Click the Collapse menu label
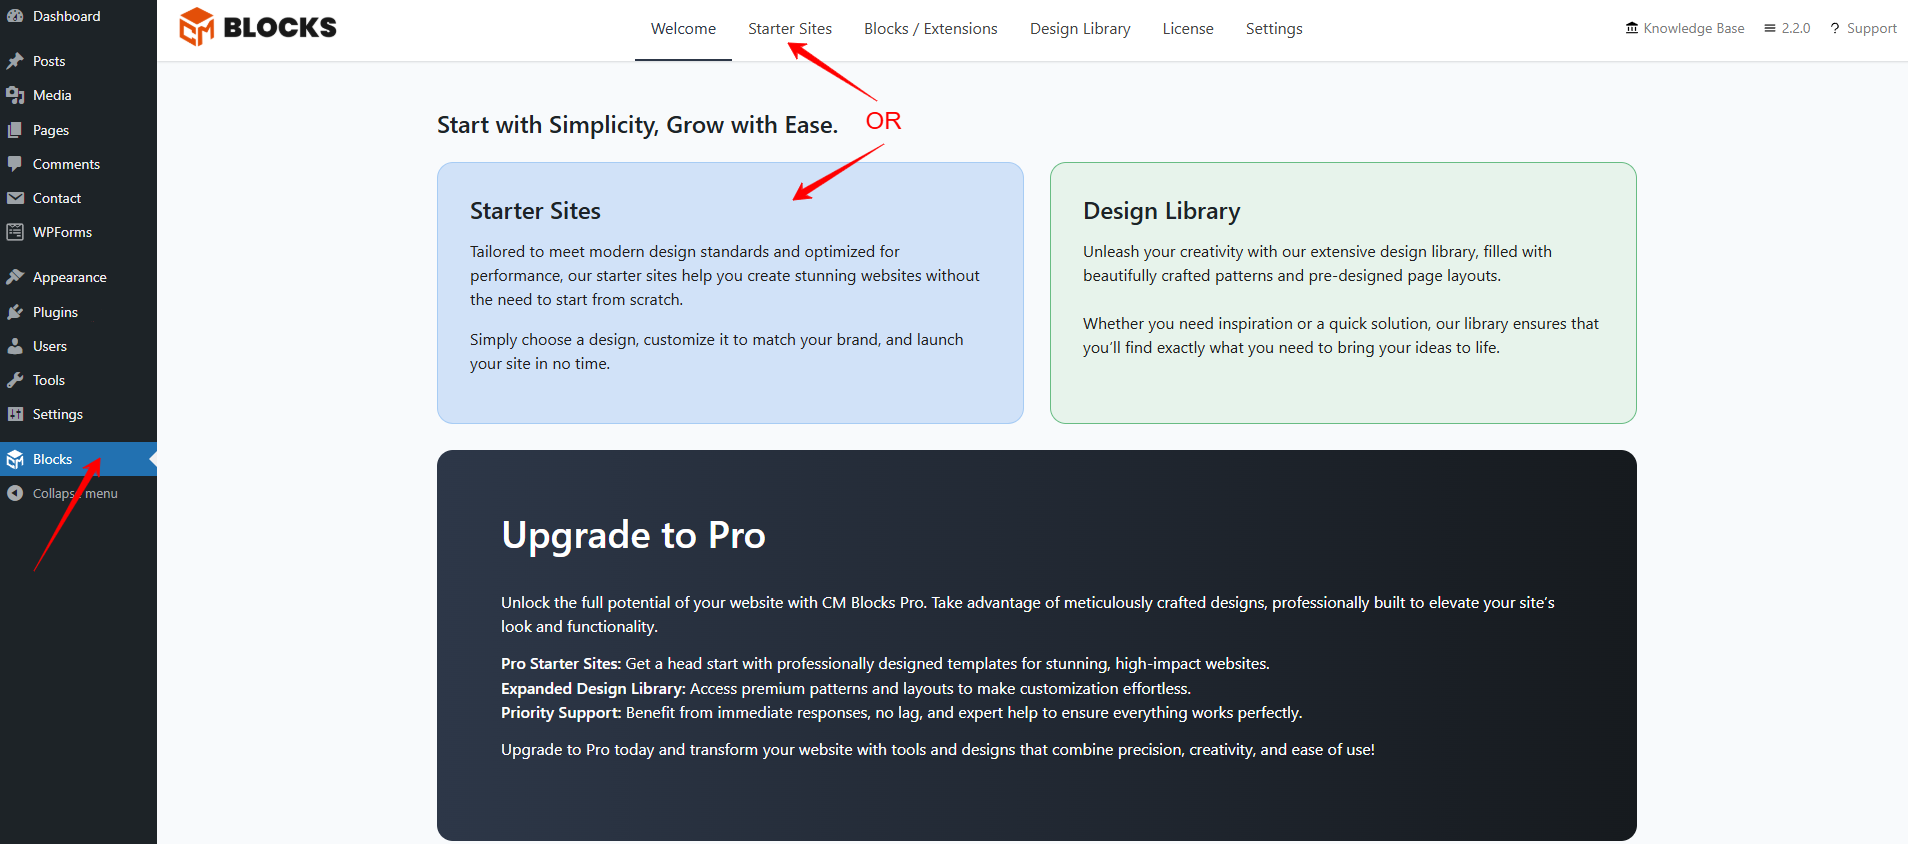The width and height of the screenshot is (1908, 844). point(75,493)
